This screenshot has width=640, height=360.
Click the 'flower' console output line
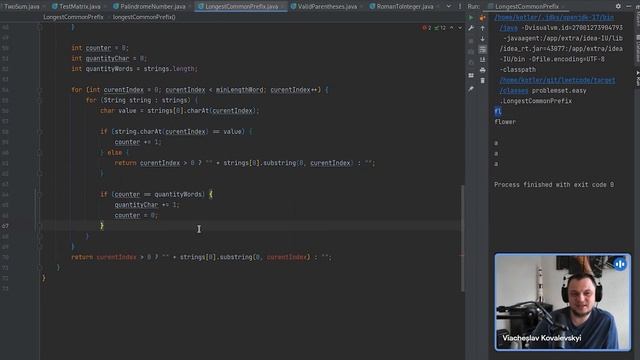tap(505, 122)
